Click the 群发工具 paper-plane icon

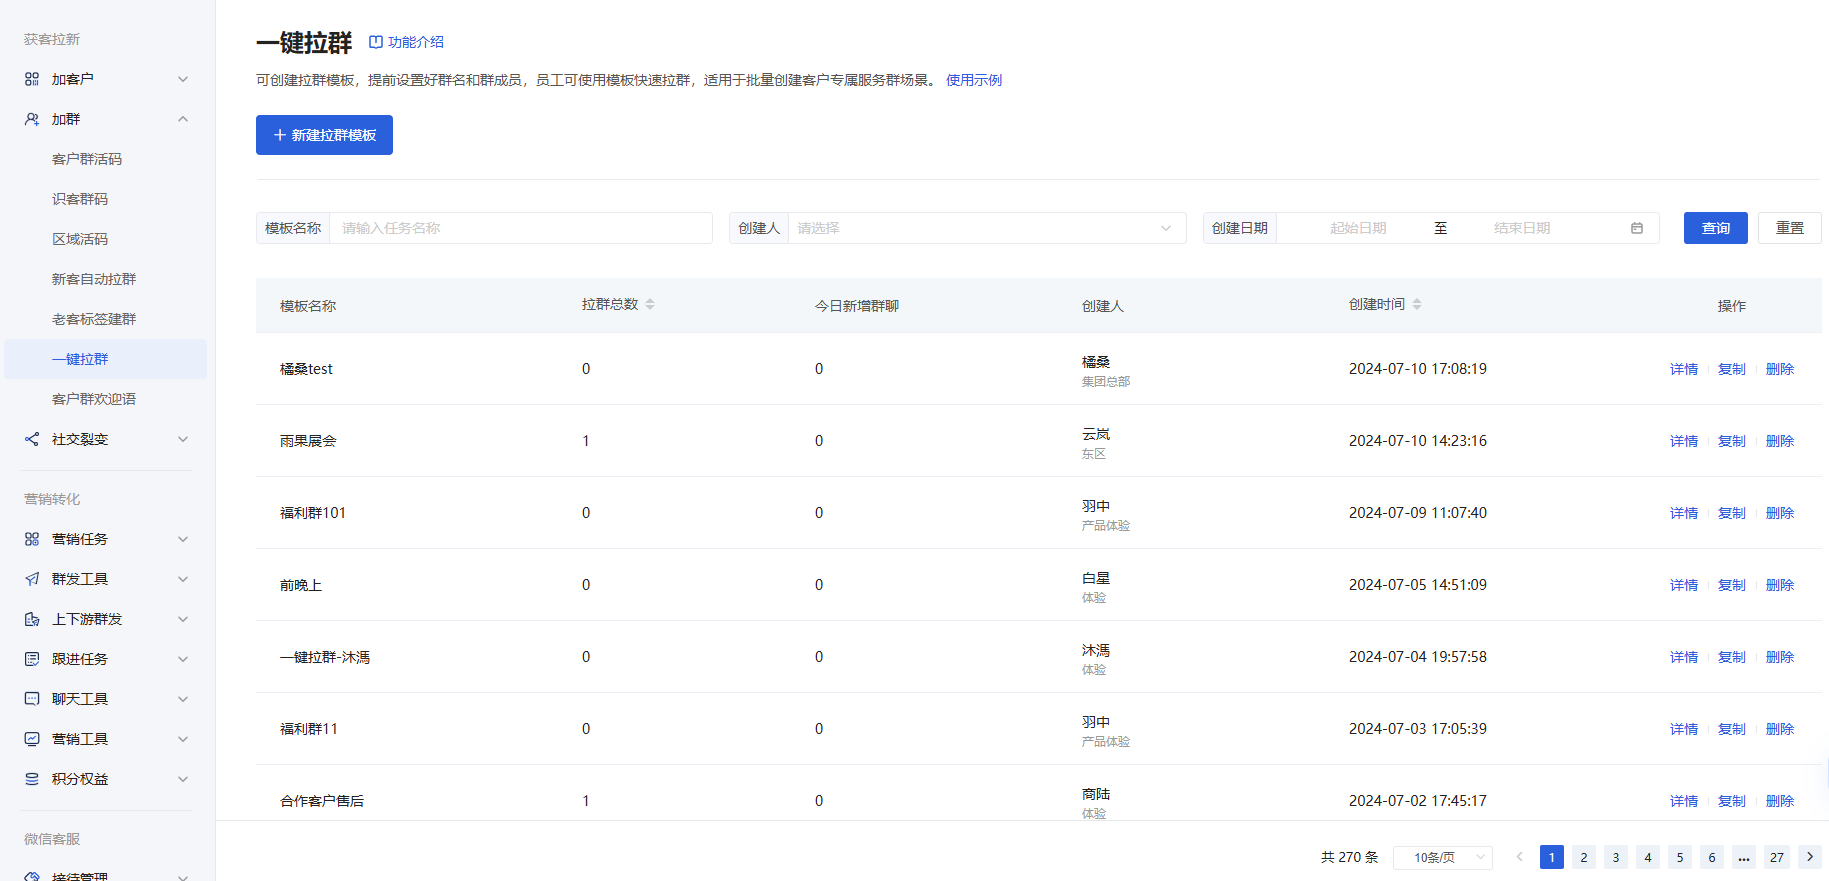[x=32, y=579]
